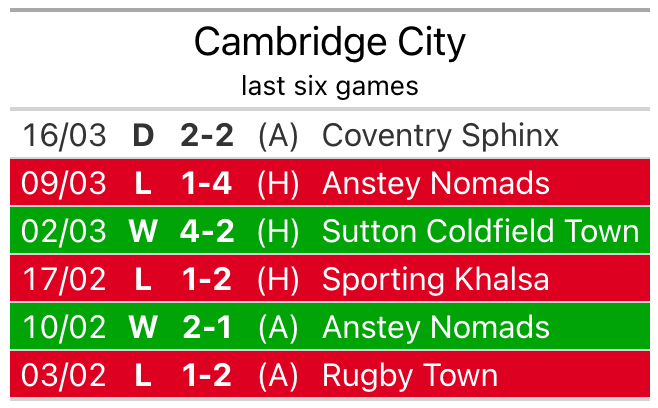Open Anstey Nomads from the 09/03 game
The height and width of the screenshot is (408, 658).
(435, 183)
